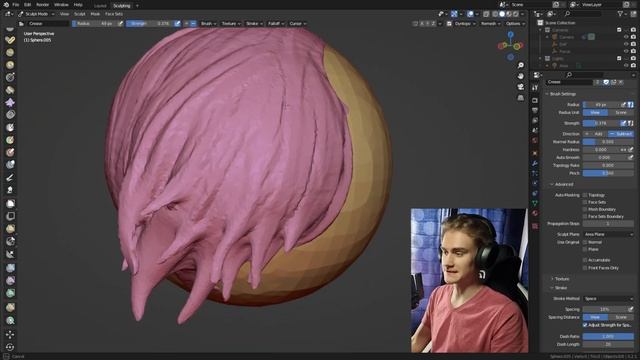Set Spacing Distance to Scene

coord(621,317)
